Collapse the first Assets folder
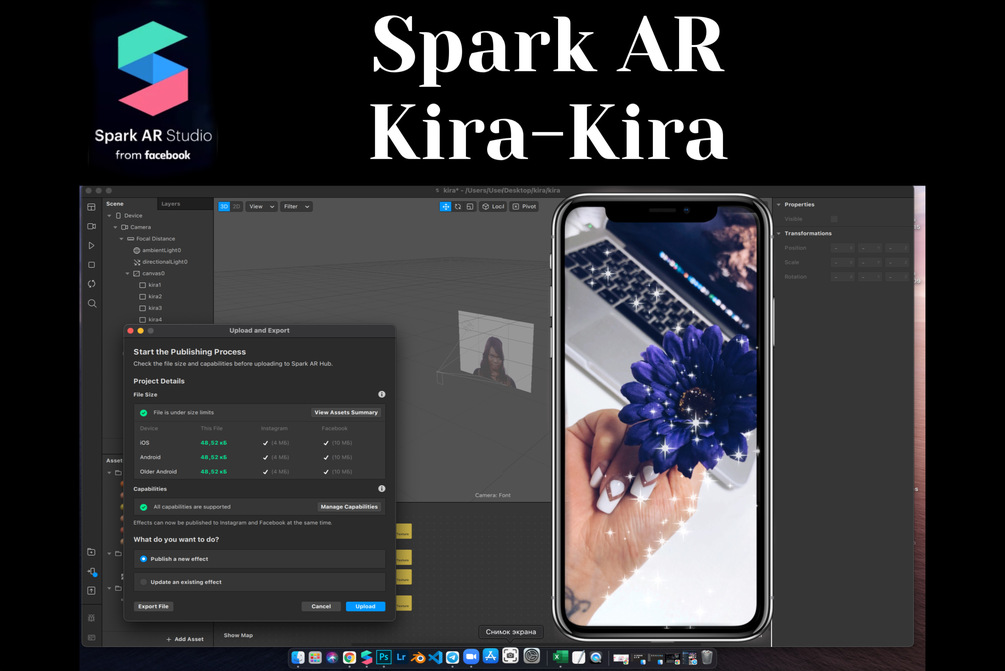Screen dimensions: 1005x671 pyautogui.click(x=109, y=472)
